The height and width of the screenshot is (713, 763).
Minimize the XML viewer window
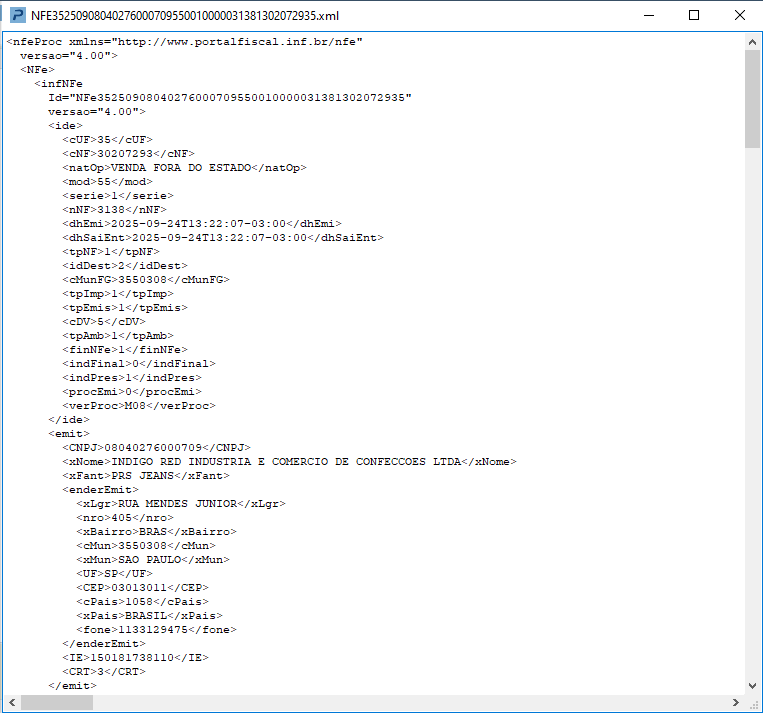click(x=649, y=15)
